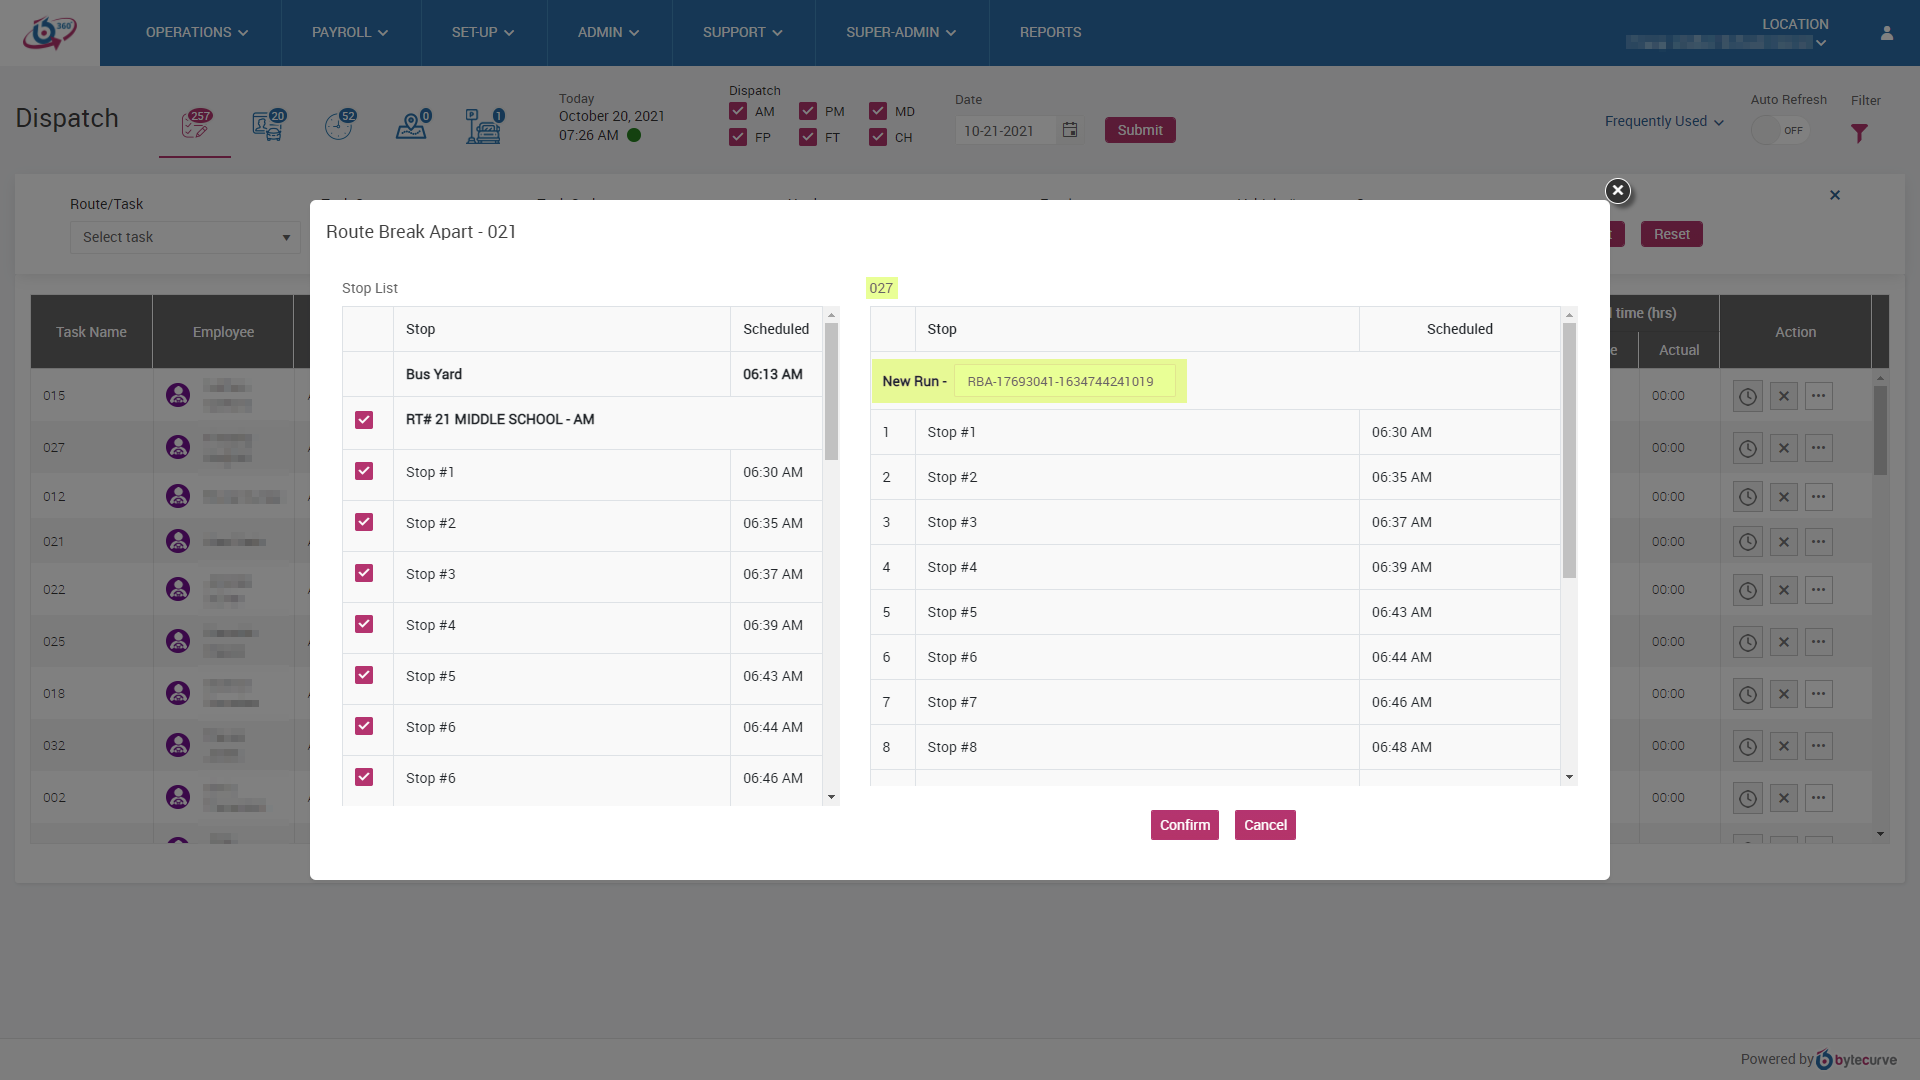
Task: Click the map location icon with 0 badge
Action: pyautogui.click(x=411, y=126)
